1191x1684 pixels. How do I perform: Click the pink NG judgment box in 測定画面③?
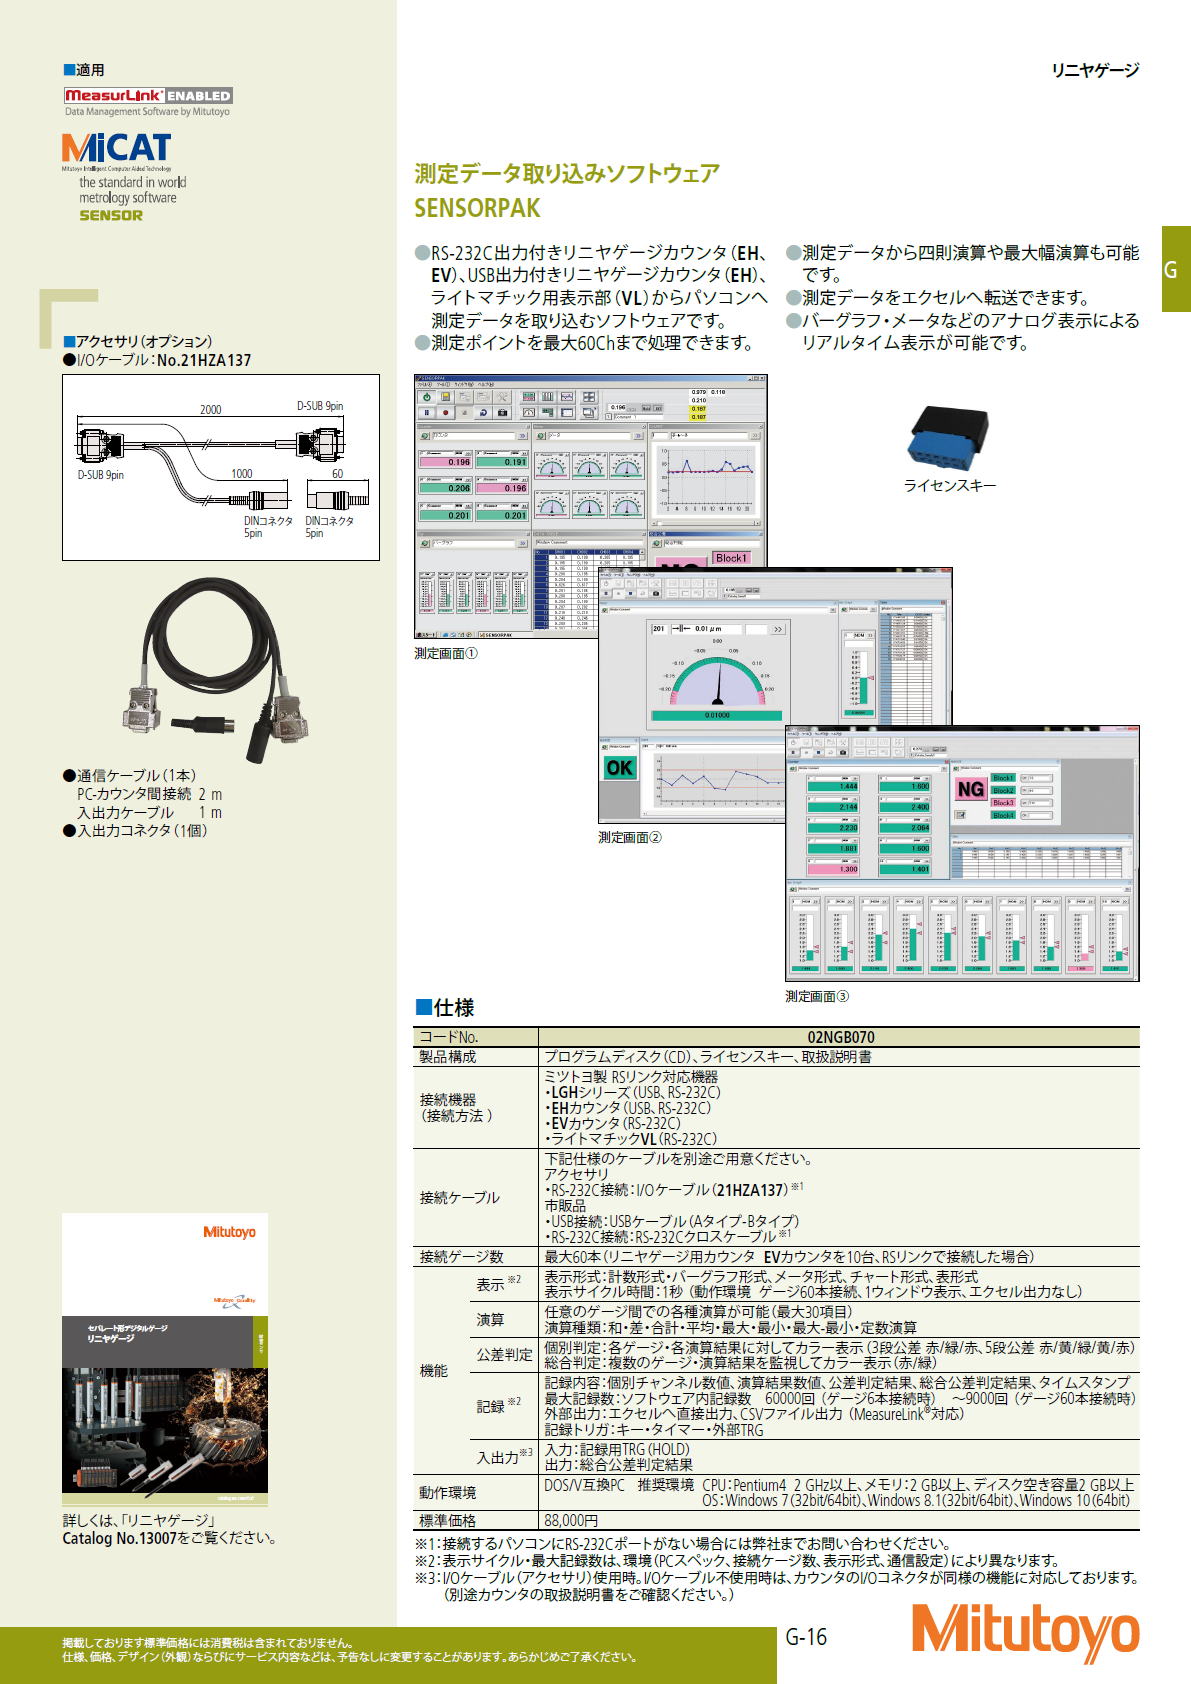pyautogui.click(x=971, y=789)
